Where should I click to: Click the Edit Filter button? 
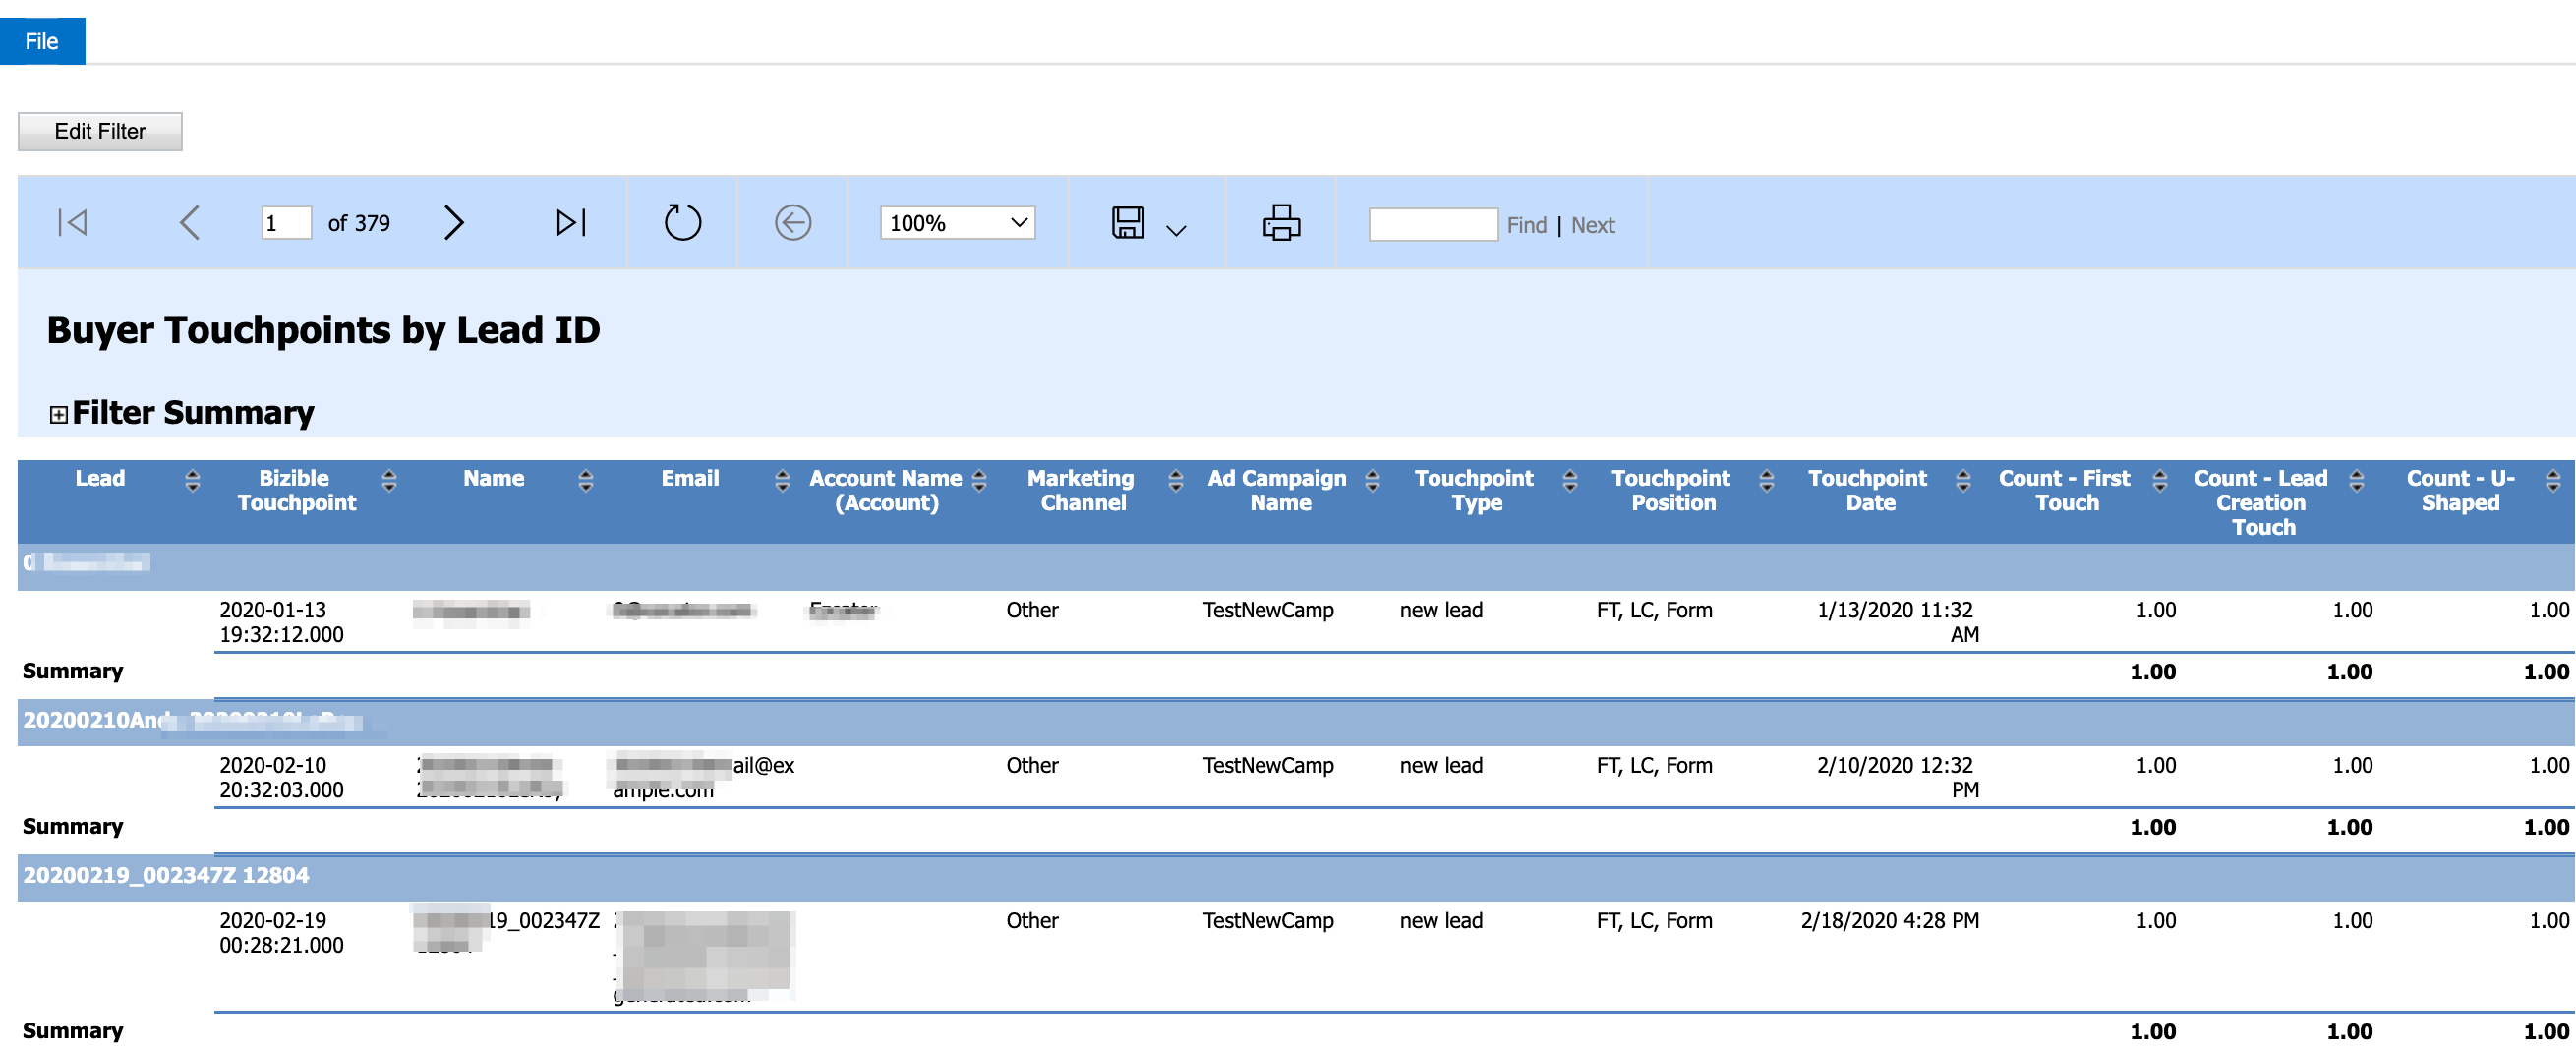[99, 130]
